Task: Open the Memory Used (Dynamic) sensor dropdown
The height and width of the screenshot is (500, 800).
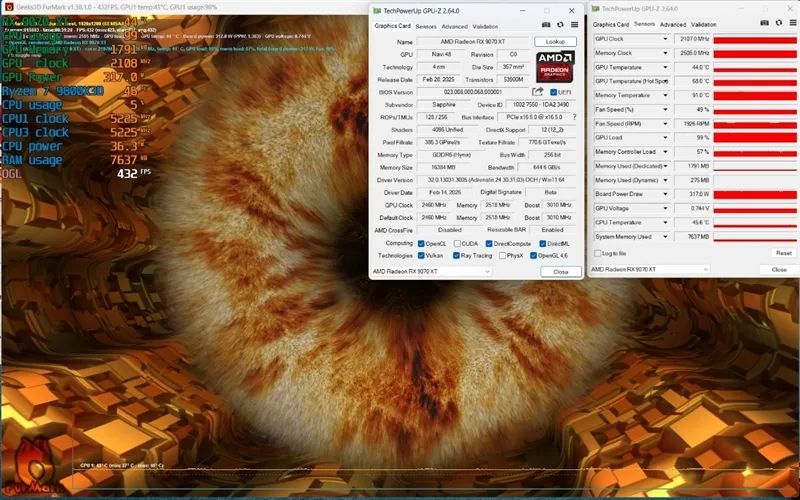Action: pos(665,180)
